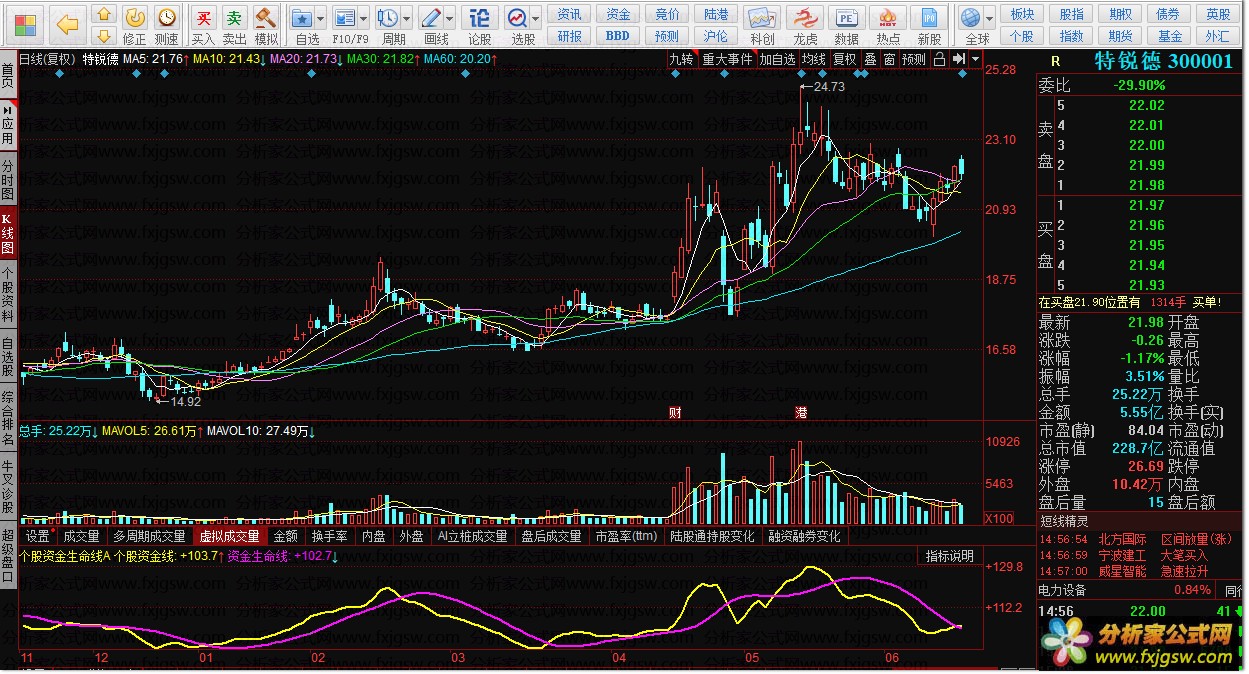Expand the 周期 period dropdown arrow
Image resolution: width=1249 pixels, height=674 pixels.
(x=407, y=18)
